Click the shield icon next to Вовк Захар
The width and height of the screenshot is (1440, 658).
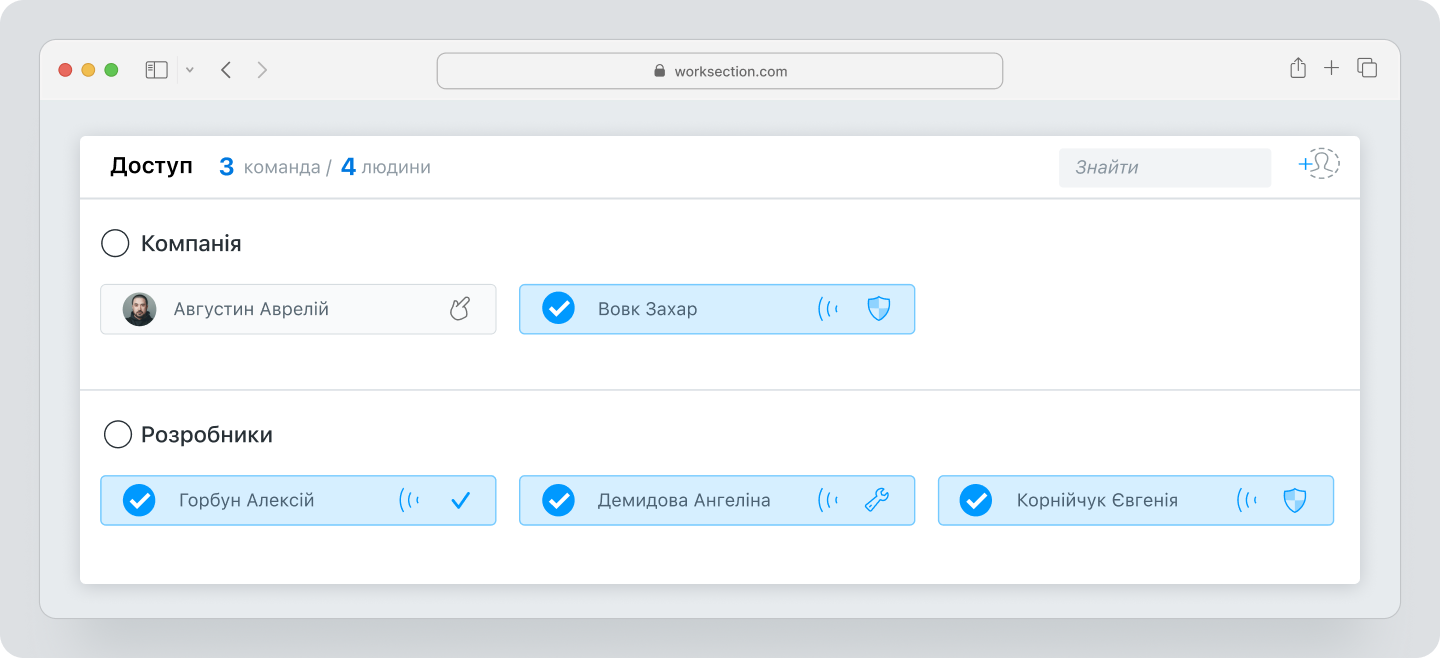tap(878, 309)
